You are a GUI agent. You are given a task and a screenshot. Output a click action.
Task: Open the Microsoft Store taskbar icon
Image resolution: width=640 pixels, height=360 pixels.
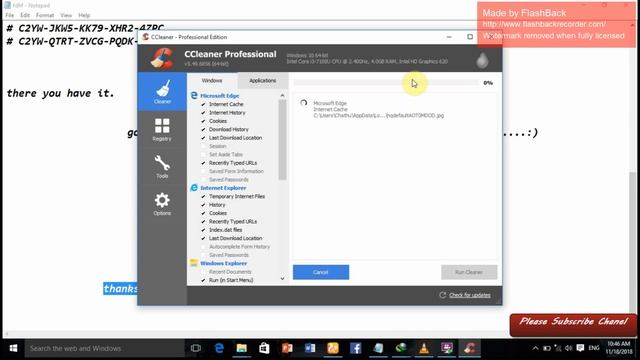[x=264, y=348]
